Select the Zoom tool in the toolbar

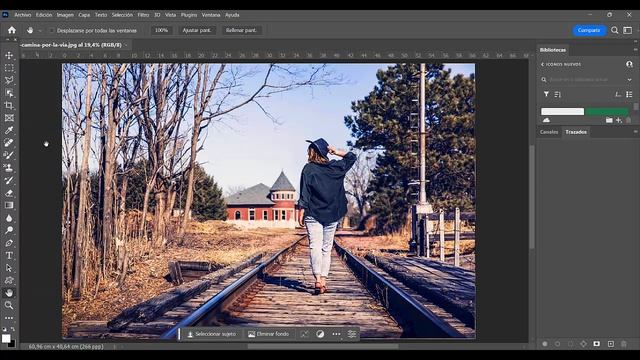click(9, 305)
